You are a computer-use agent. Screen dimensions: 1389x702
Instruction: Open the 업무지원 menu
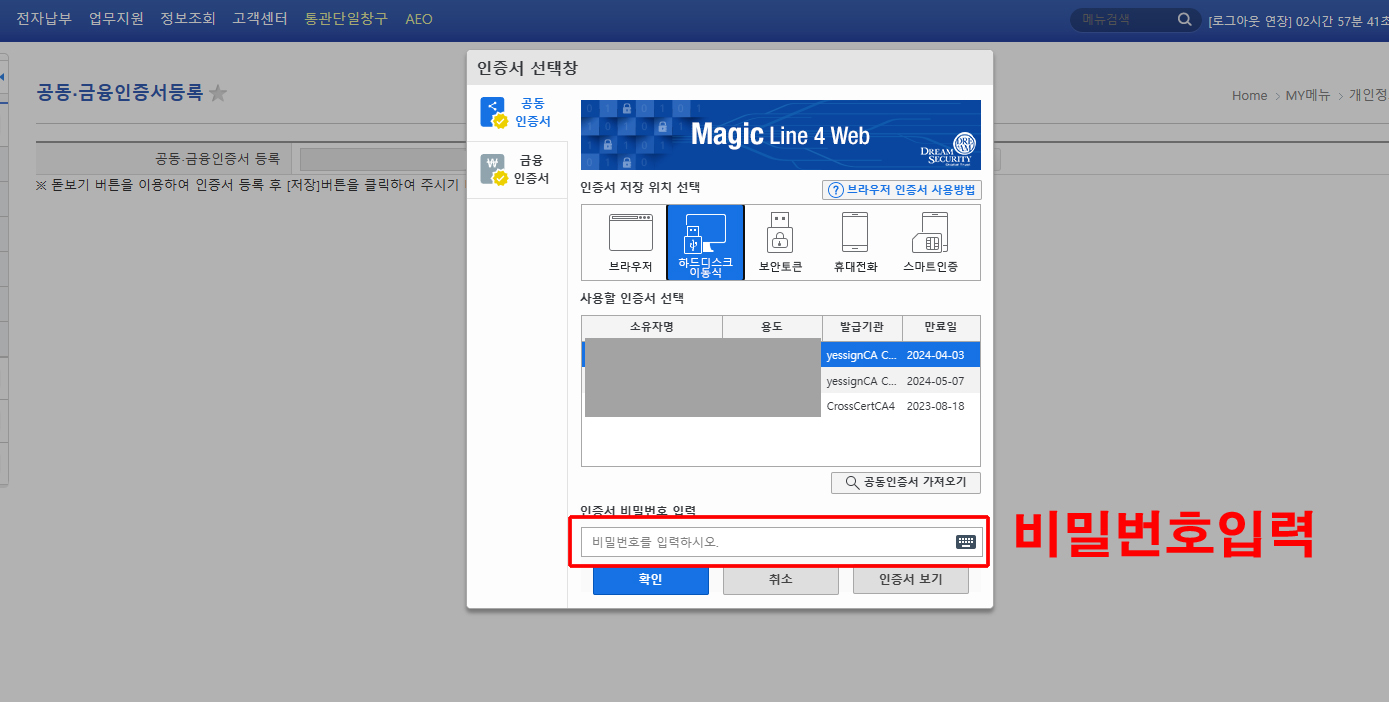pyautogui.click(x=116, y=18)
